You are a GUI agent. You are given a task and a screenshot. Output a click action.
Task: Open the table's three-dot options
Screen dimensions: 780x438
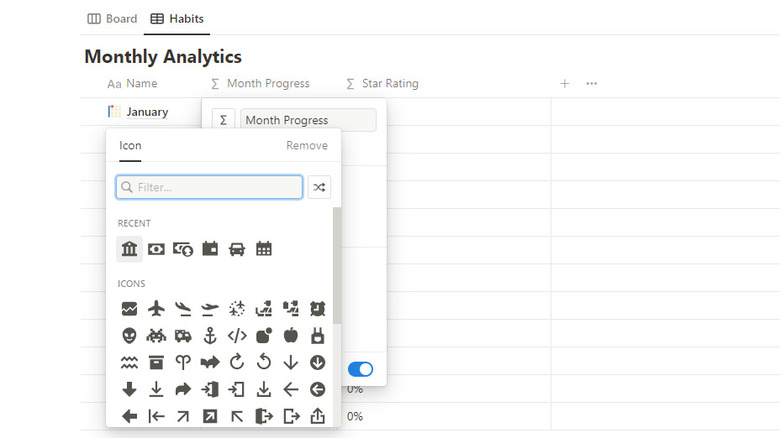(591, 84)
